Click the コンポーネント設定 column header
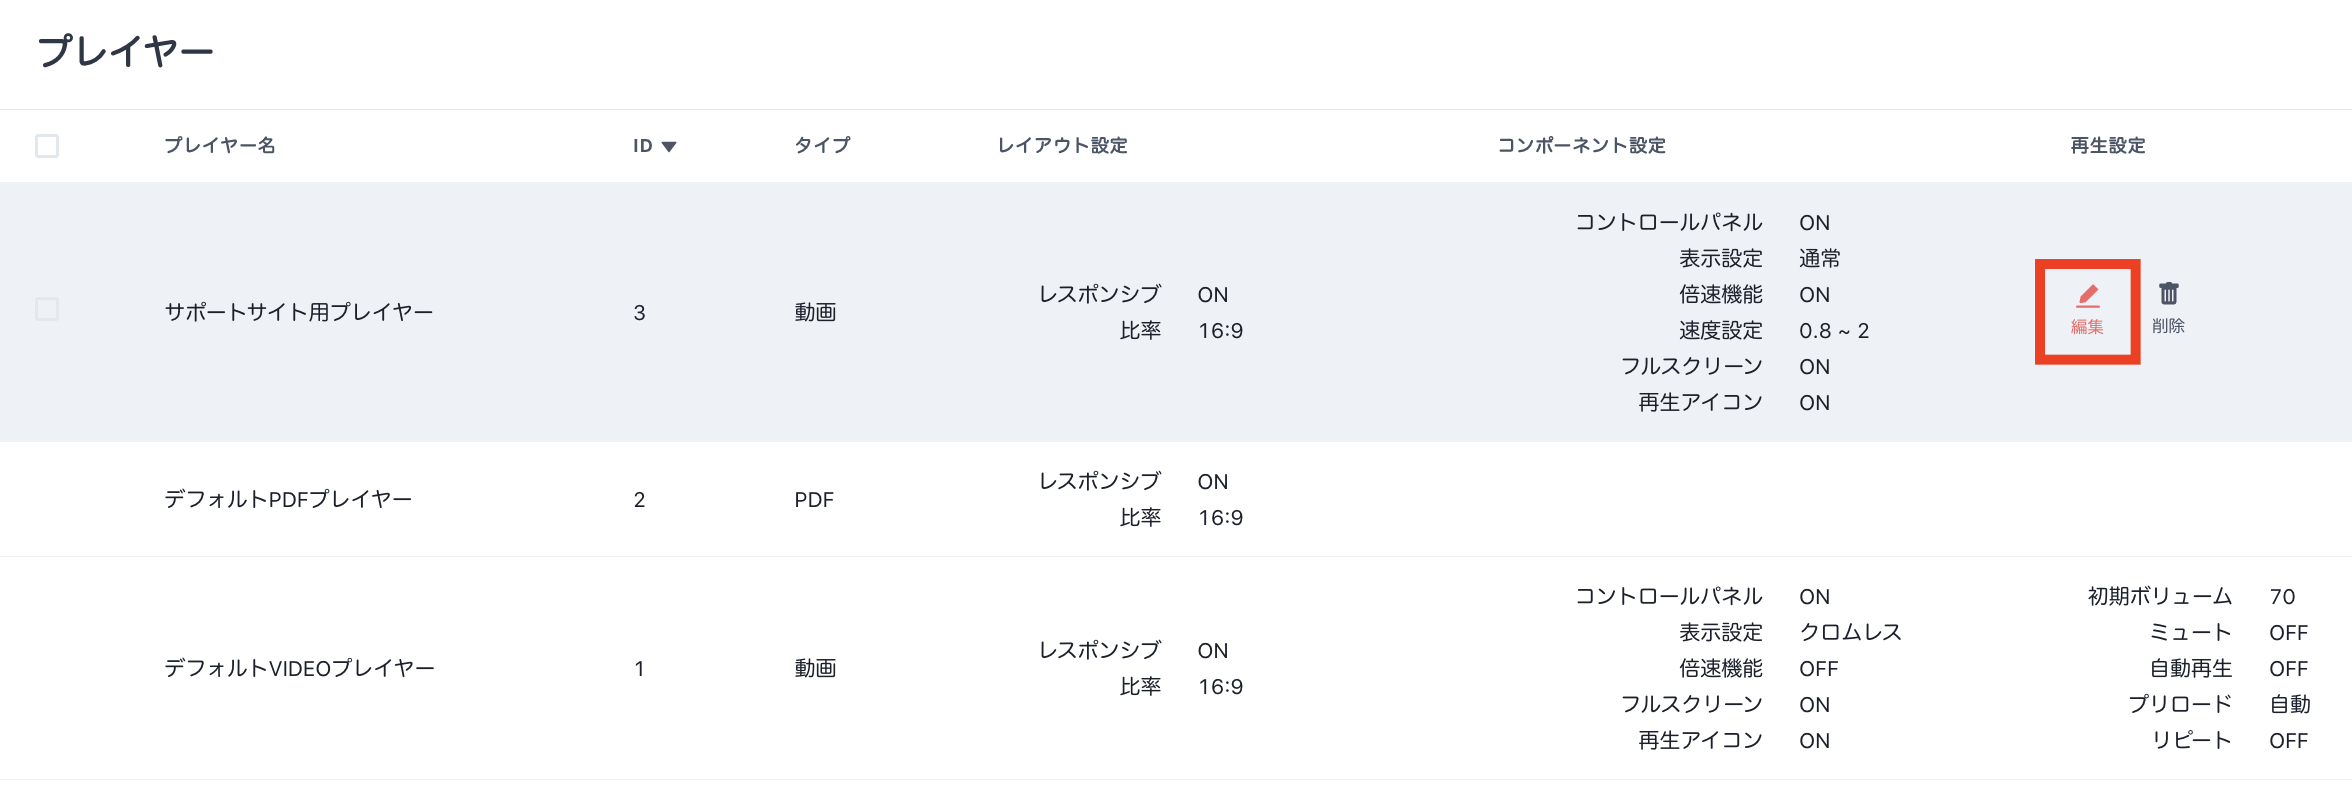 1581,146
